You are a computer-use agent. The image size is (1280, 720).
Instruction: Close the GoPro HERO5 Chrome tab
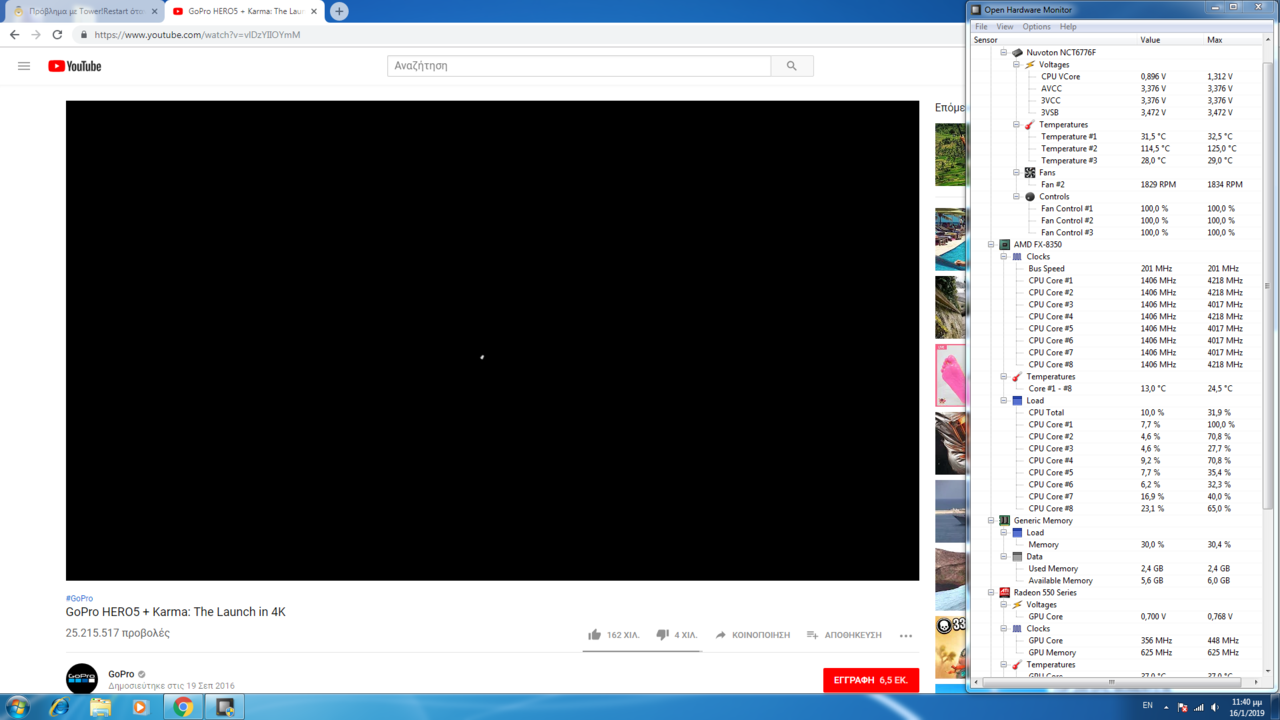314,11
